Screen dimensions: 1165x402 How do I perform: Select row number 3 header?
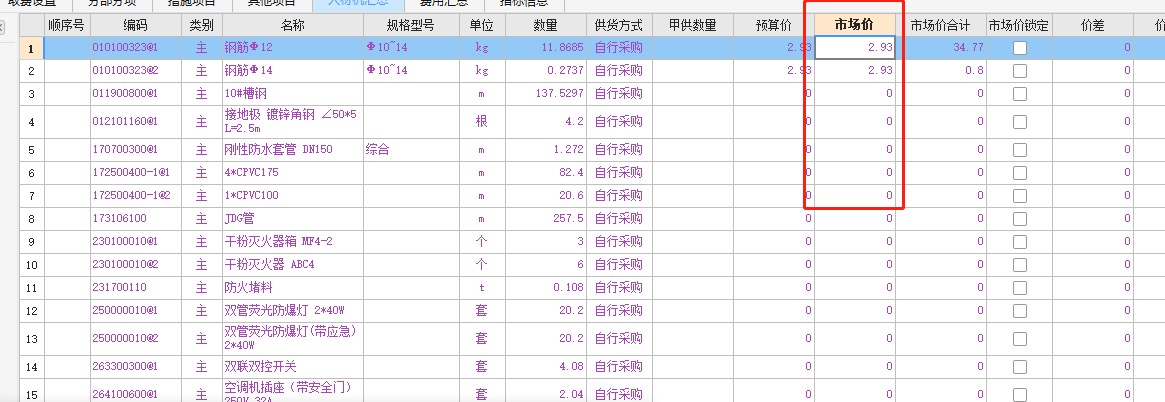click(x=31, y=94)
